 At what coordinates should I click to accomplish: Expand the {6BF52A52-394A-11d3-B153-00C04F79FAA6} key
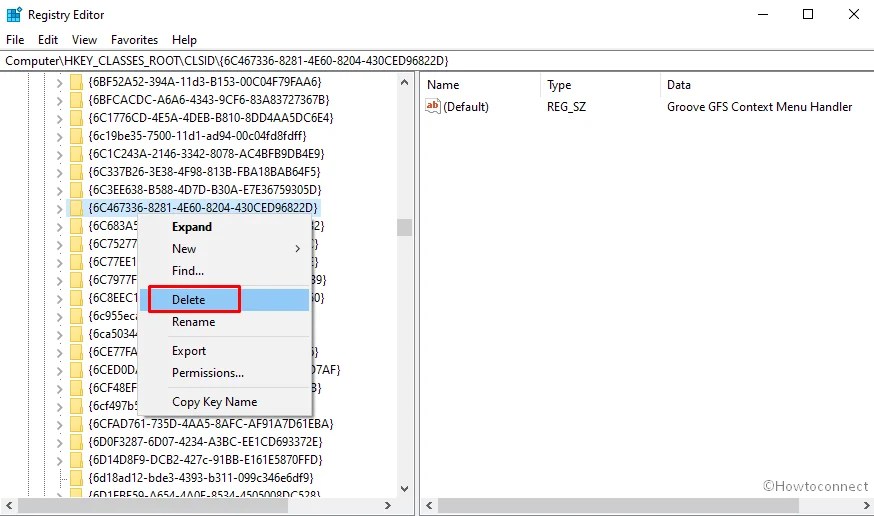(x=60, y=84)
